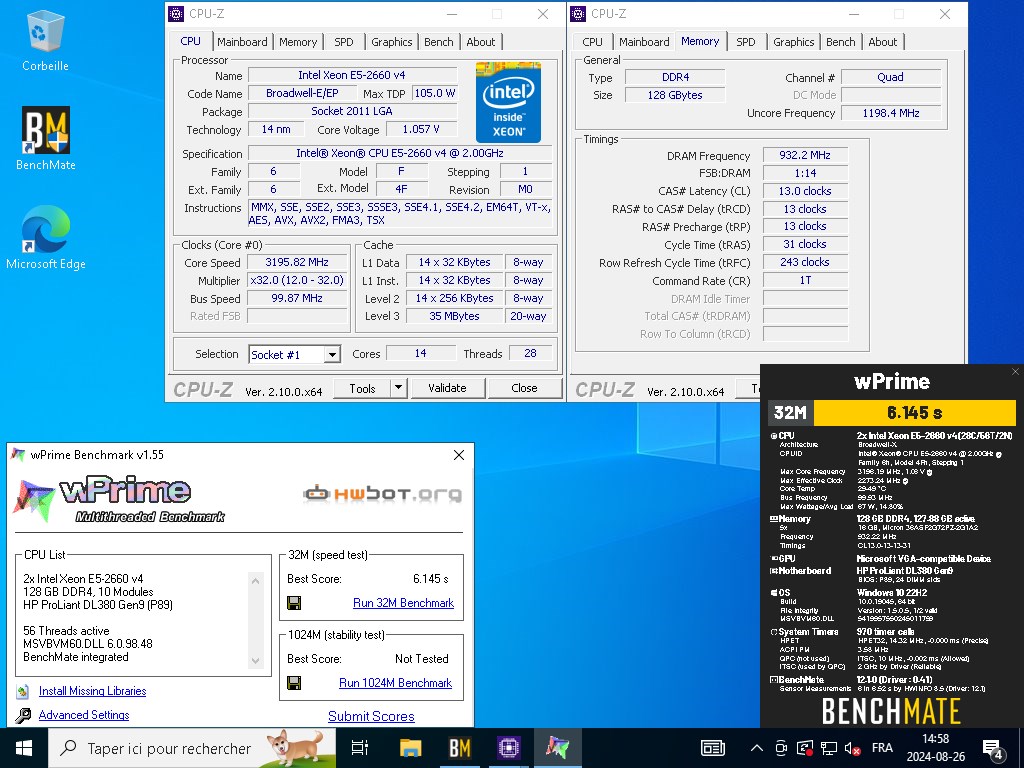Click the security warning tray icon
This screenshot has width=1024, height=768.
pos(805,748)
